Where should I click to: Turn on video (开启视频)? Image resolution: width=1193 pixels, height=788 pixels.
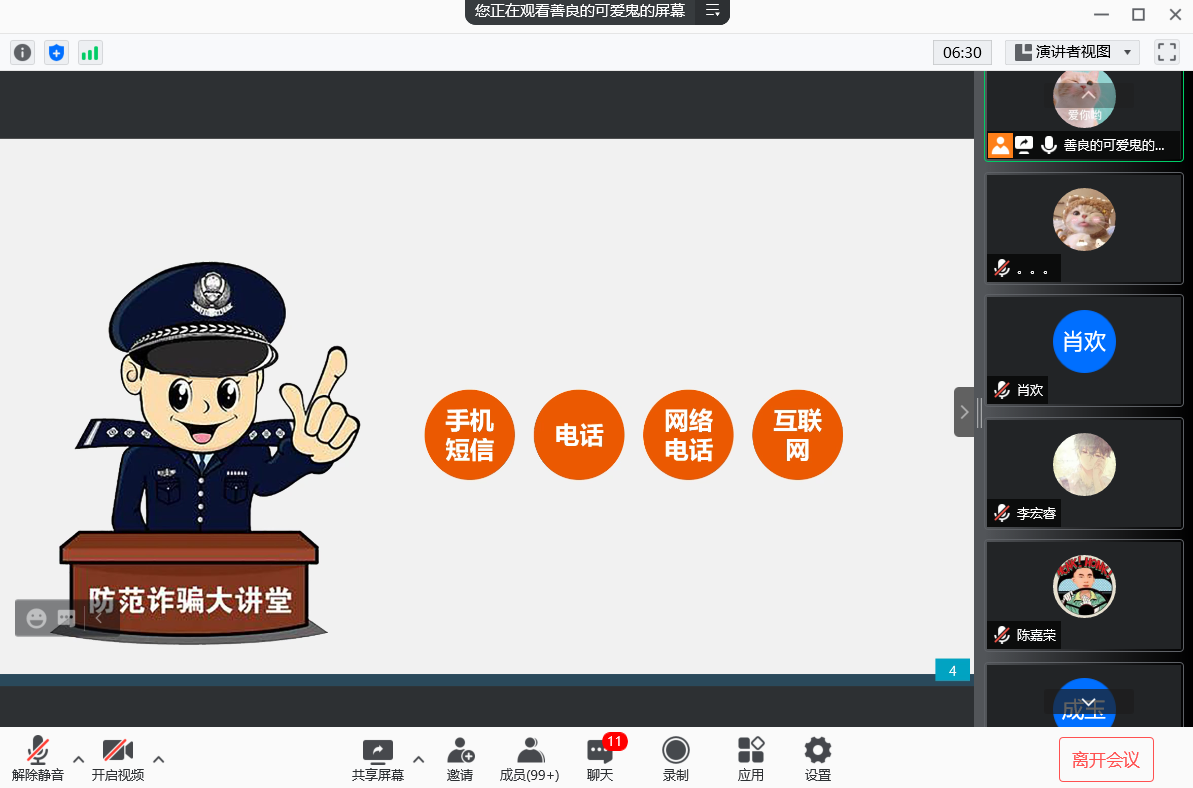pyautogui.click(x=118, y=759)
